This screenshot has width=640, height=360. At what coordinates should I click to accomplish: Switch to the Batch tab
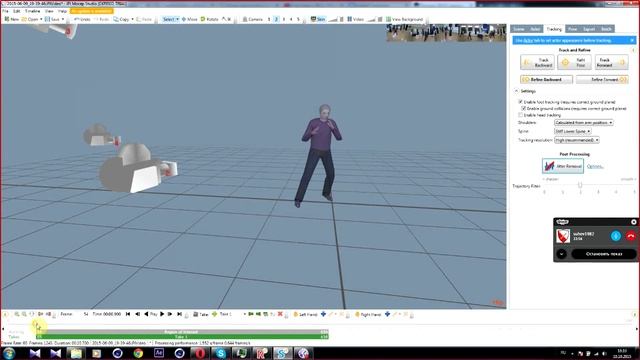607,29
